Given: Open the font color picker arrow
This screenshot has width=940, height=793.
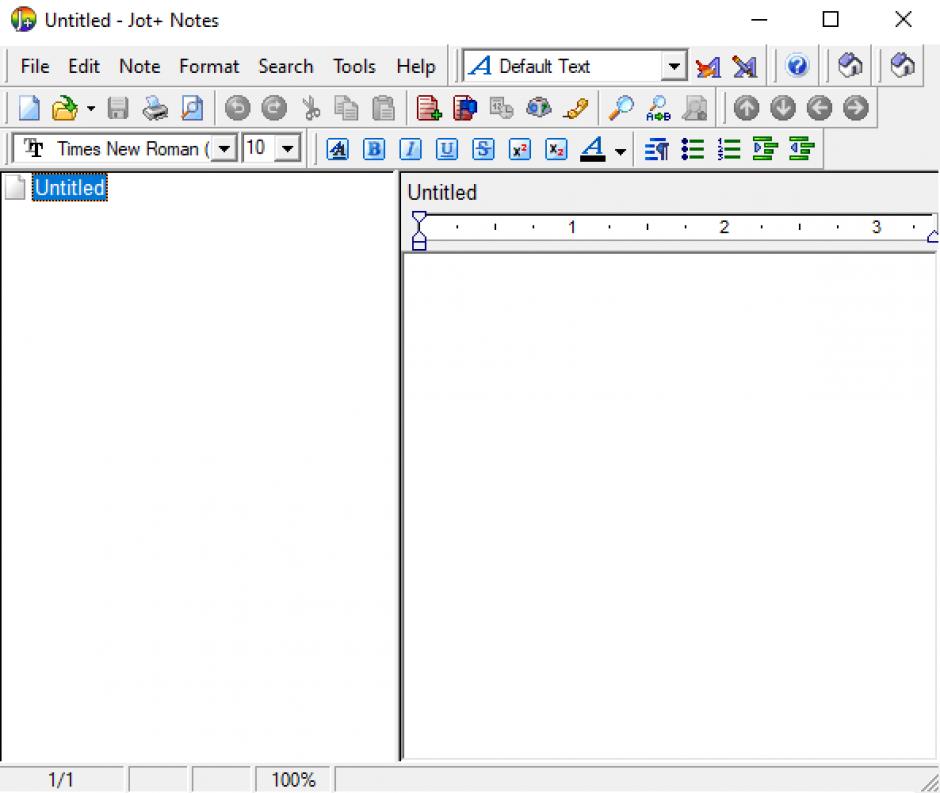Looking at the screenshot, I should [620, 151].
